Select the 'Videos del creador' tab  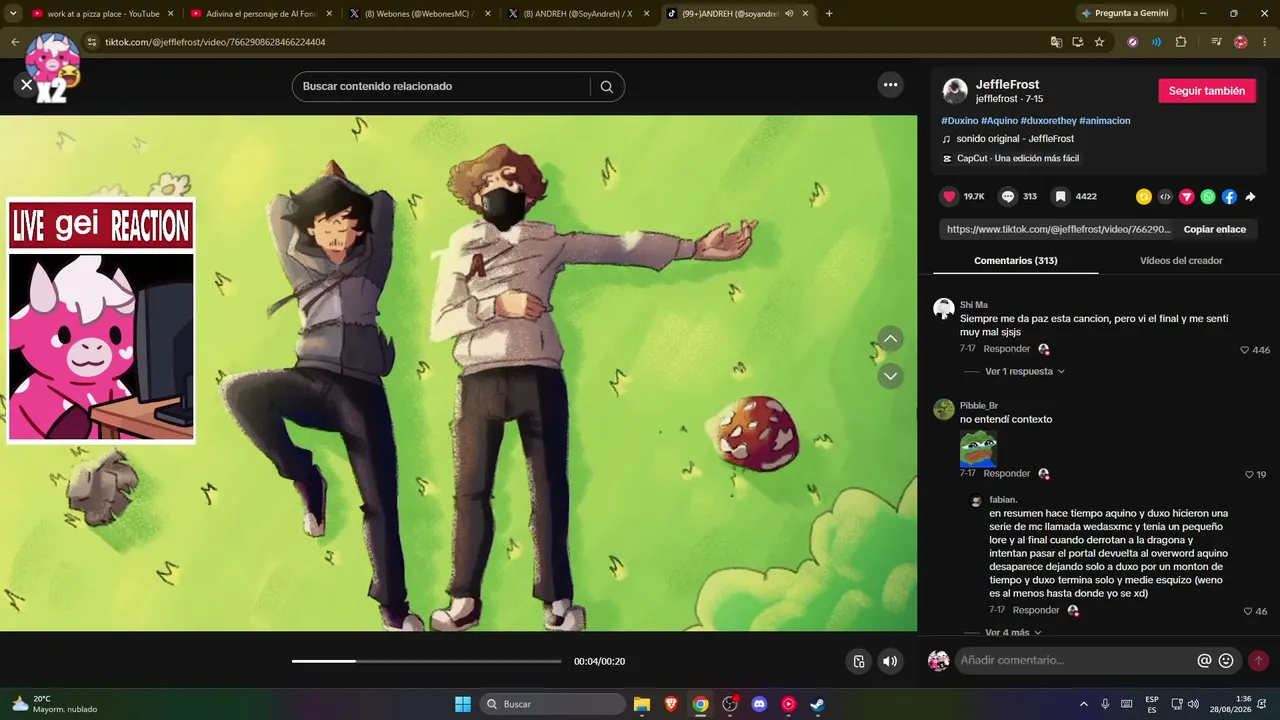pos(1181,261)
